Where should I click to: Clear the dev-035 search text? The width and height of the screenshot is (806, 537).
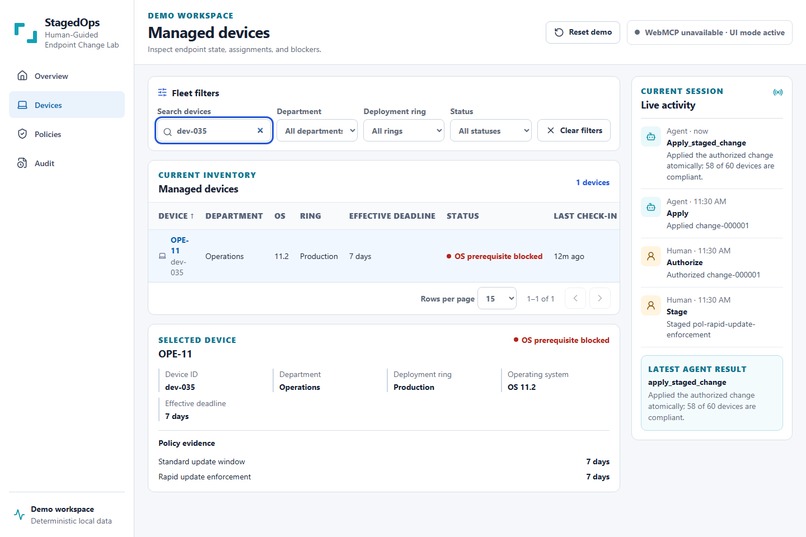click(x=260, y=131)
